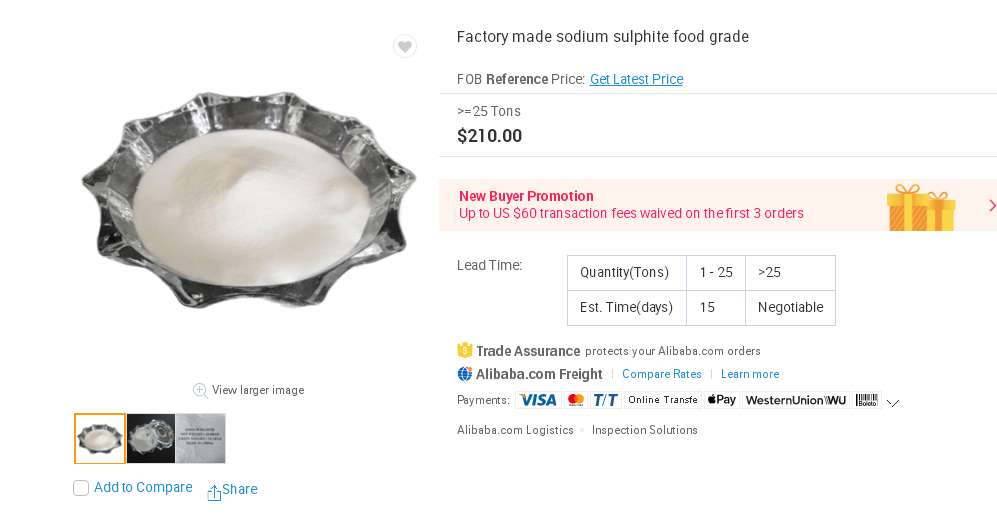The height and width of the screenshot is (514, 997).
Task: Open the New Buyer Promotion arrow
Action: tap(992, 205)
